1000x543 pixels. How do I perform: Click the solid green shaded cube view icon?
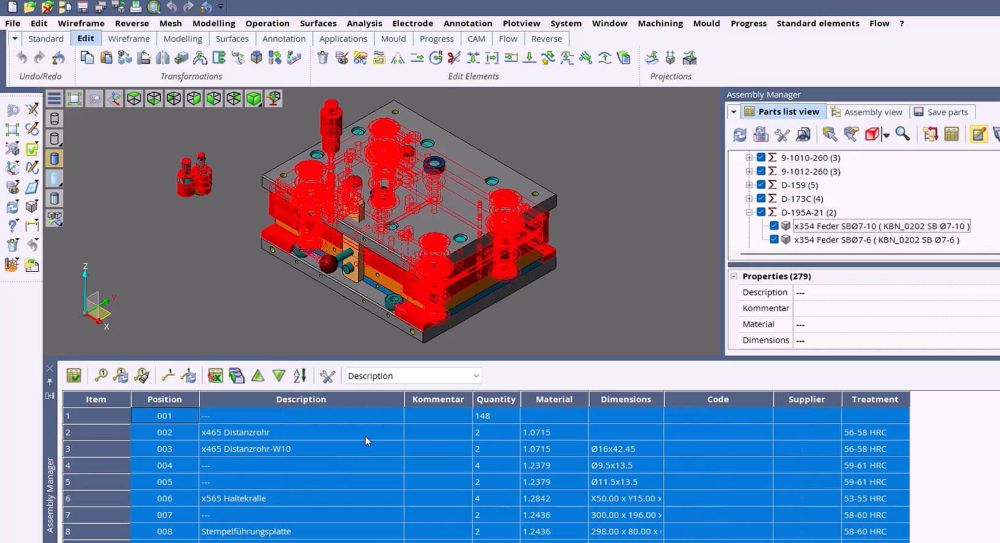point(254,98)
